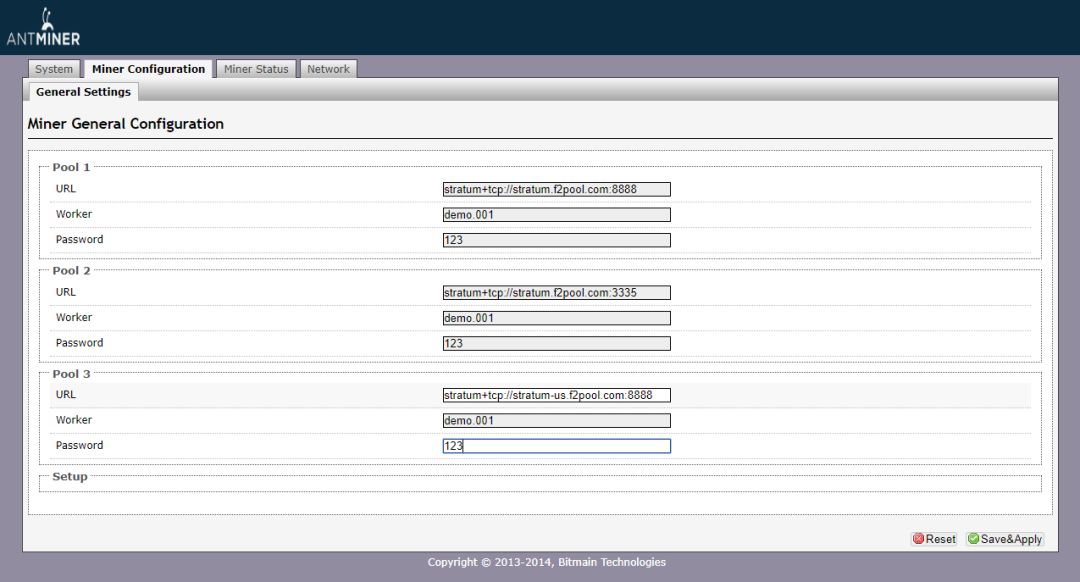Screen dimensions: 1080x582
Task: Click the Reset button with red icon
Action: click(934, 539)
